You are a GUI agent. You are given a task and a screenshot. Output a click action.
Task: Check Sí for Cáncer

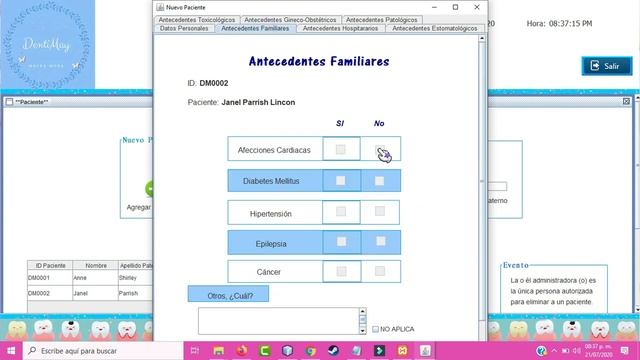[342, 271]
